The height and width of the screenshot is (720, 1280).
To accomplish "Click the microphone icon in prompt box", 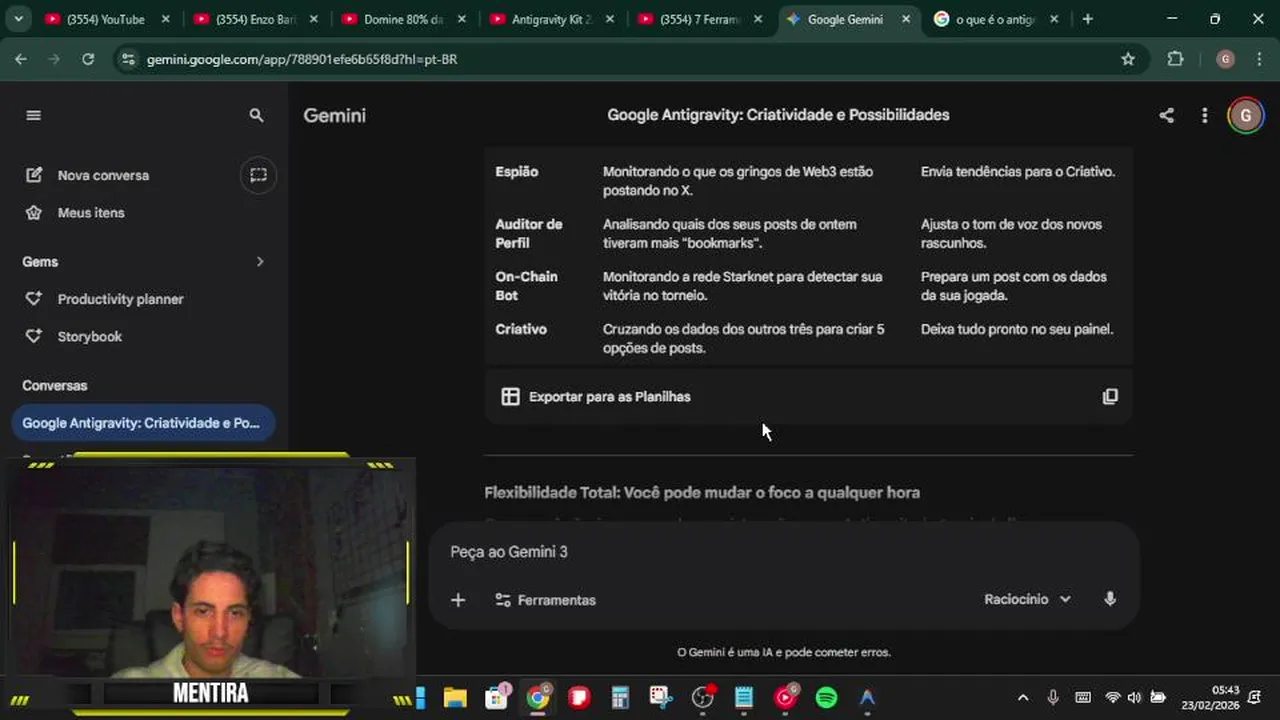I will 1110,599.
